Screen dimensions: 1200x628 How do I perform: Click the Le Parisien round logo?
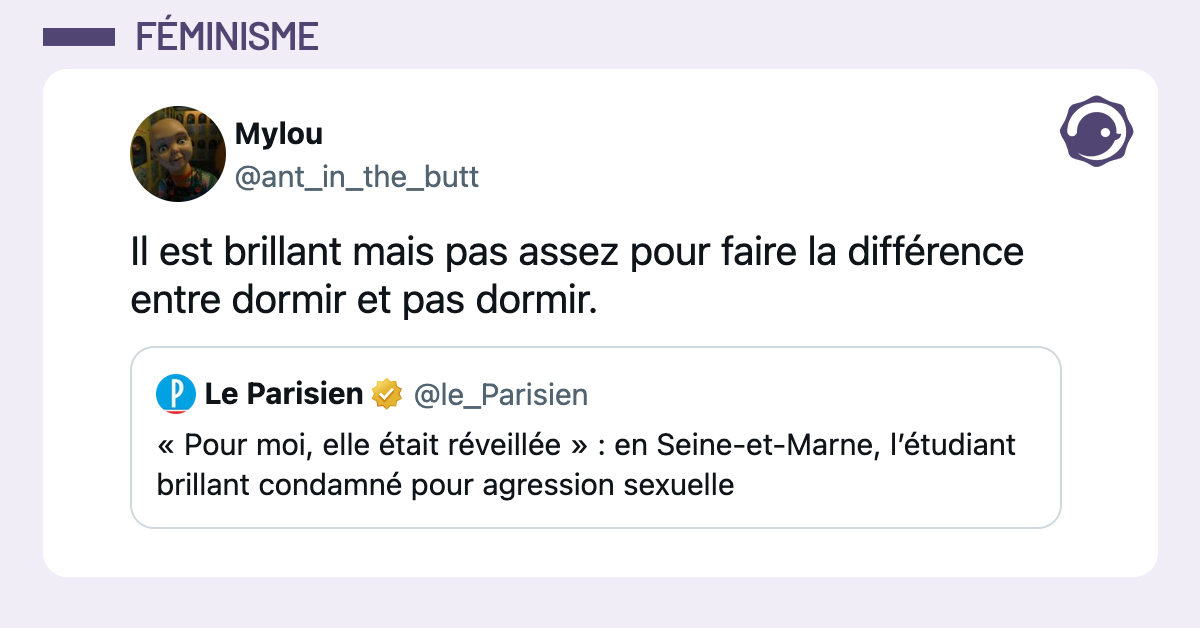click(176, 394)
